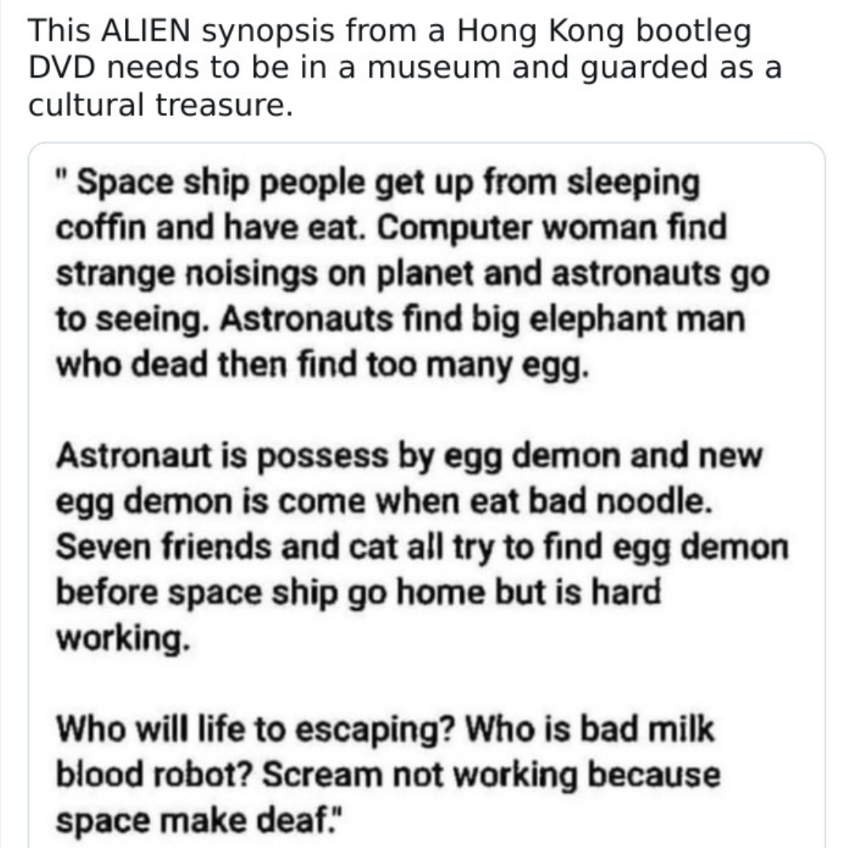Click the "cultural treasure." caption line
This screenshot has width=853, height=848.
[160, 105]
